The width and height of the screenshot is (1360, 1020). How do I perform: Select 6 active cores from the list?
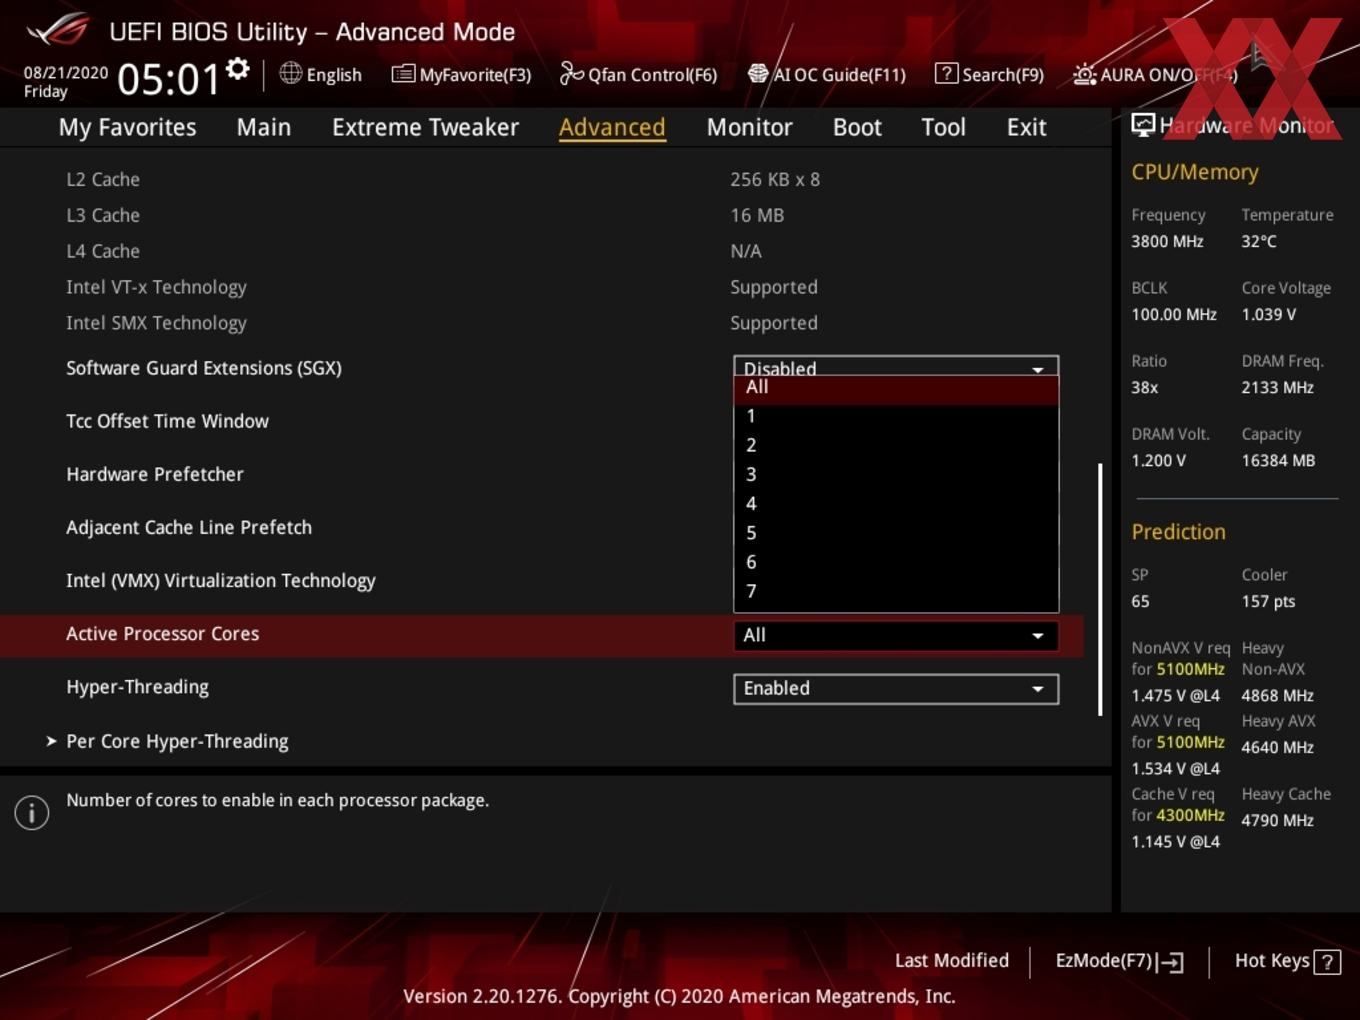pos(896,562)
